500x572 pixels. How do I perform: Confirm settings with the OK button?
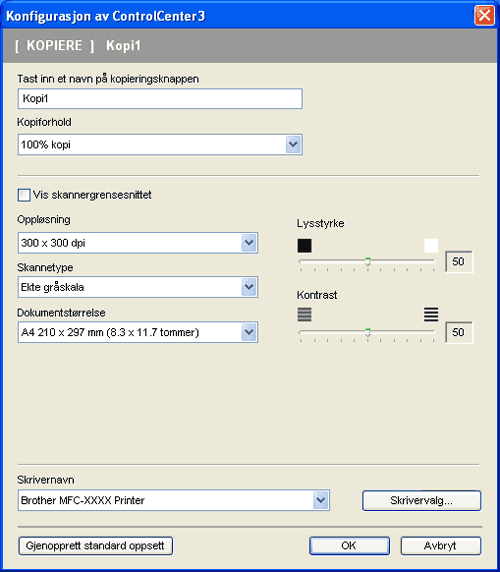(x=349, y=546)
